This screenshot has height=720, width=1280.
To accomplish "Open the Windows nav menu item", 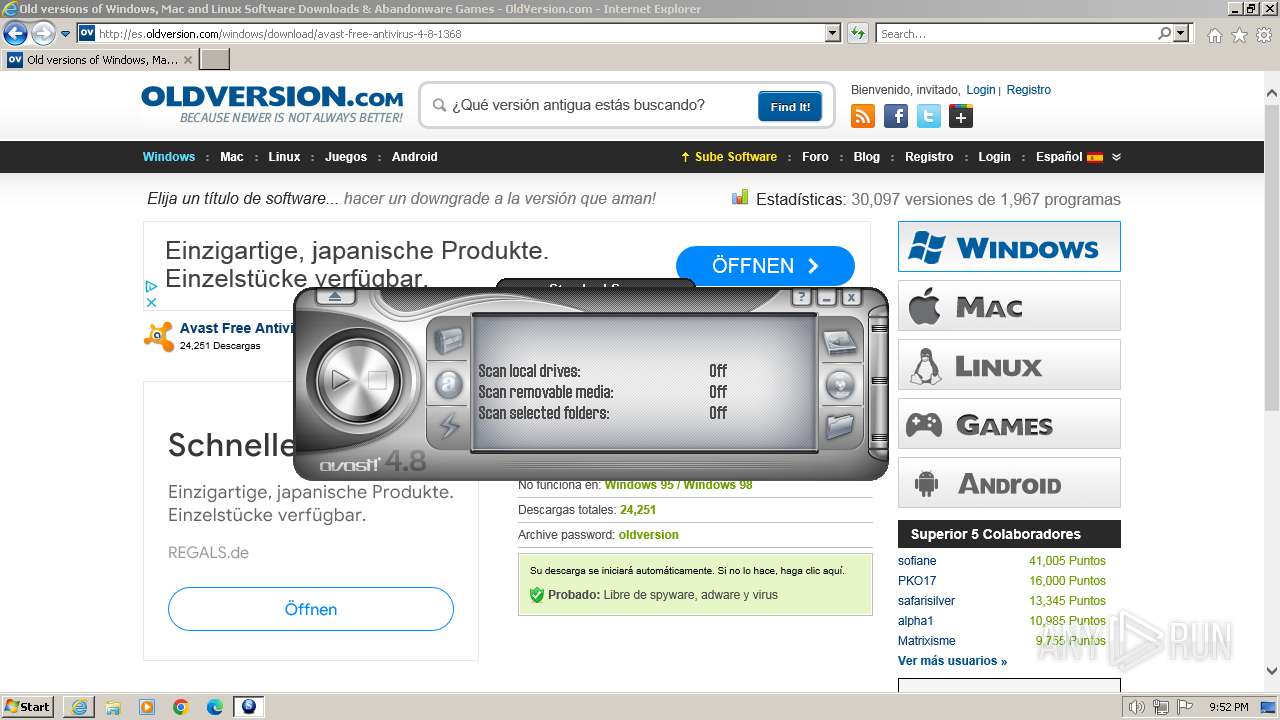I will click(169, 157).
